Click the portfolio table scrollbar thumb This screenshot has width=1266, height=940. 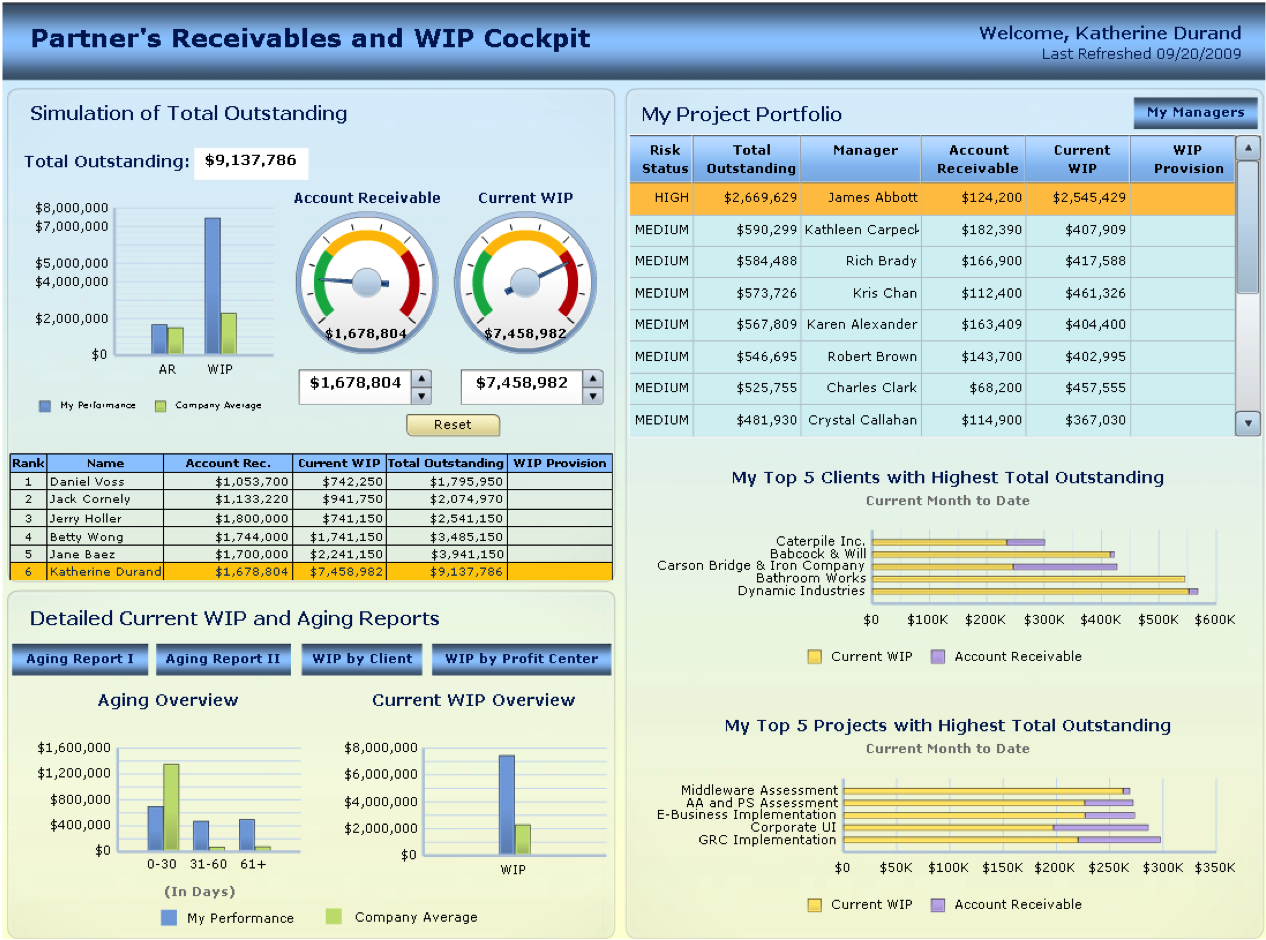pos(1248,227)
